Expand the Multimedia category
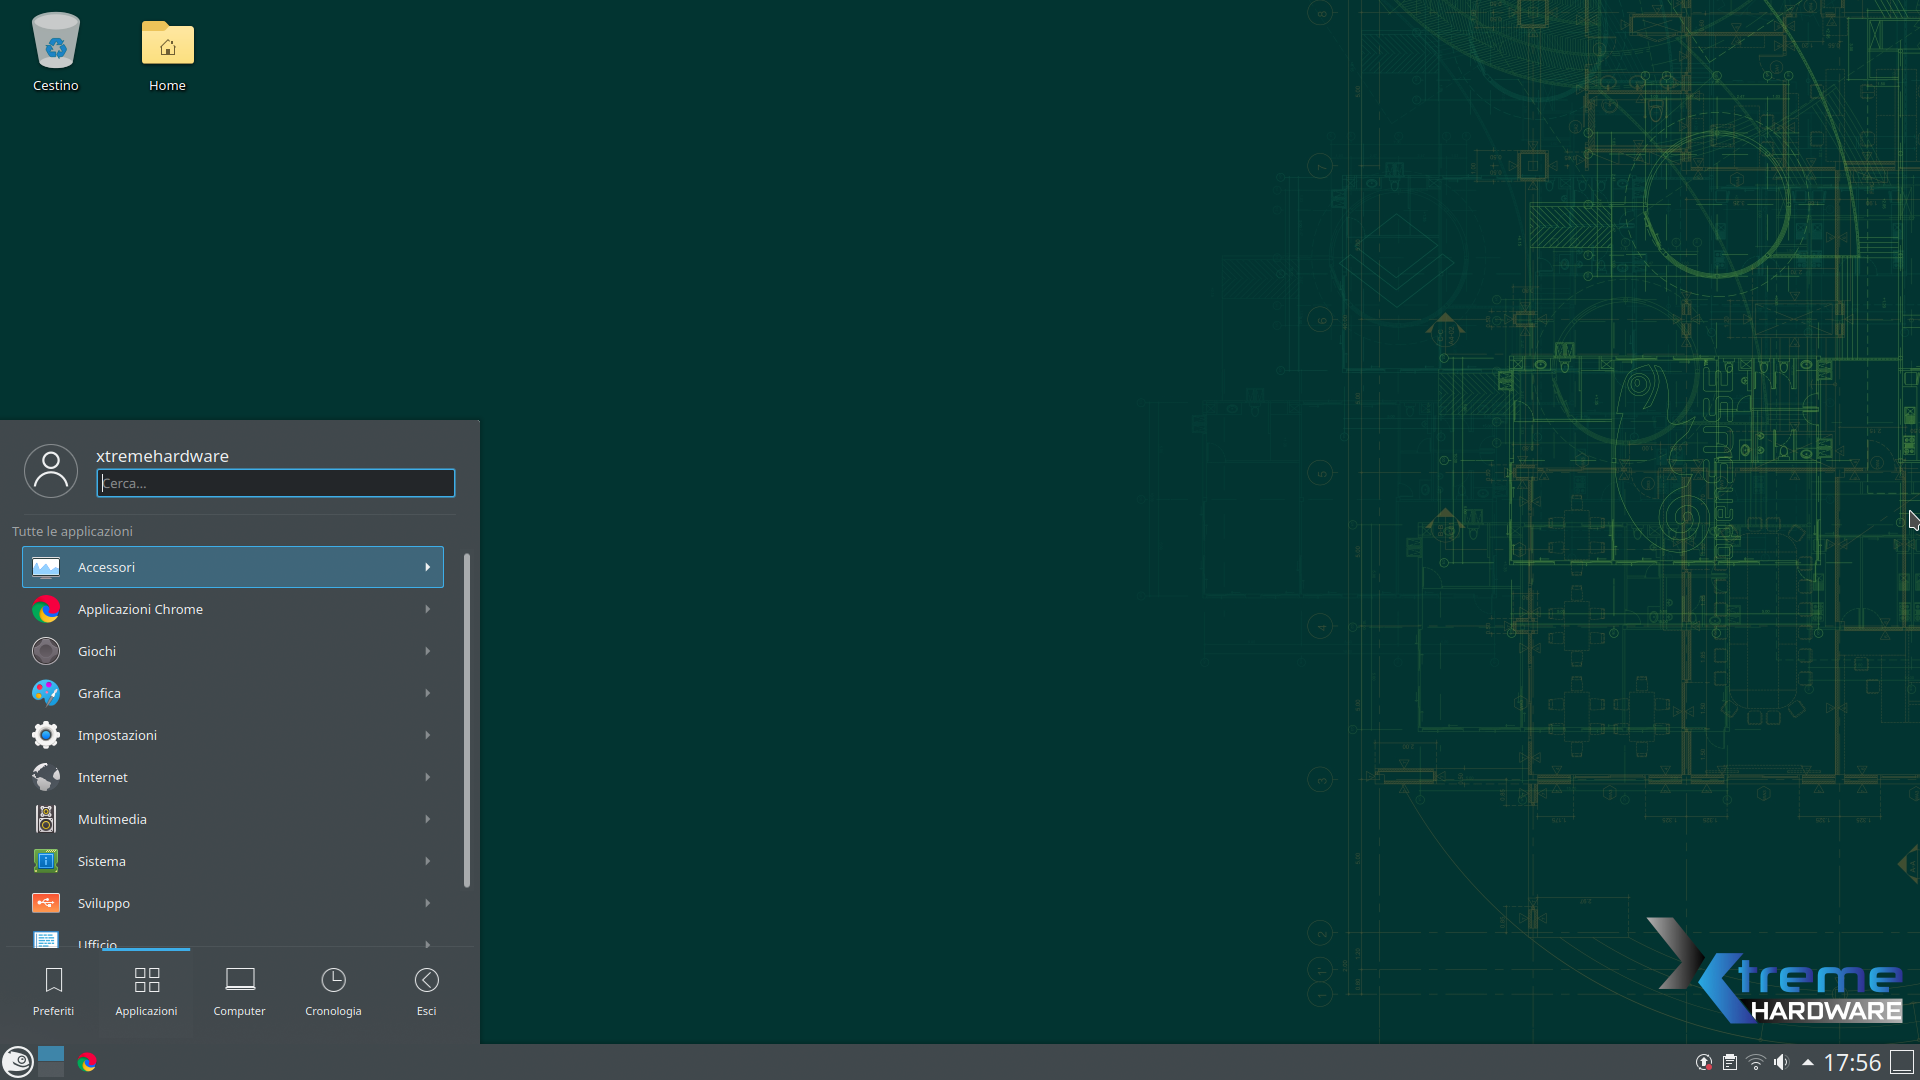 pyautogui.click(x=232, y=819)
